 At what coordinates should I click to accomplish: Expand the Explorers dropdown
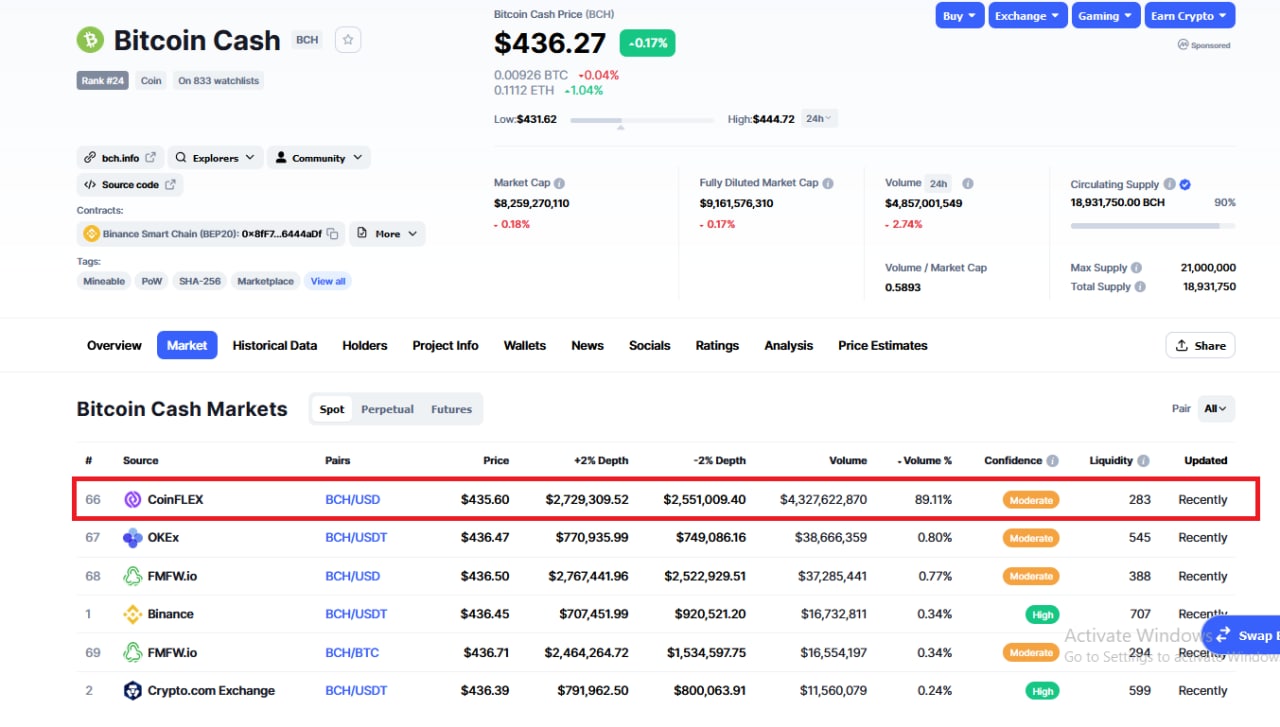coord(216,158)
